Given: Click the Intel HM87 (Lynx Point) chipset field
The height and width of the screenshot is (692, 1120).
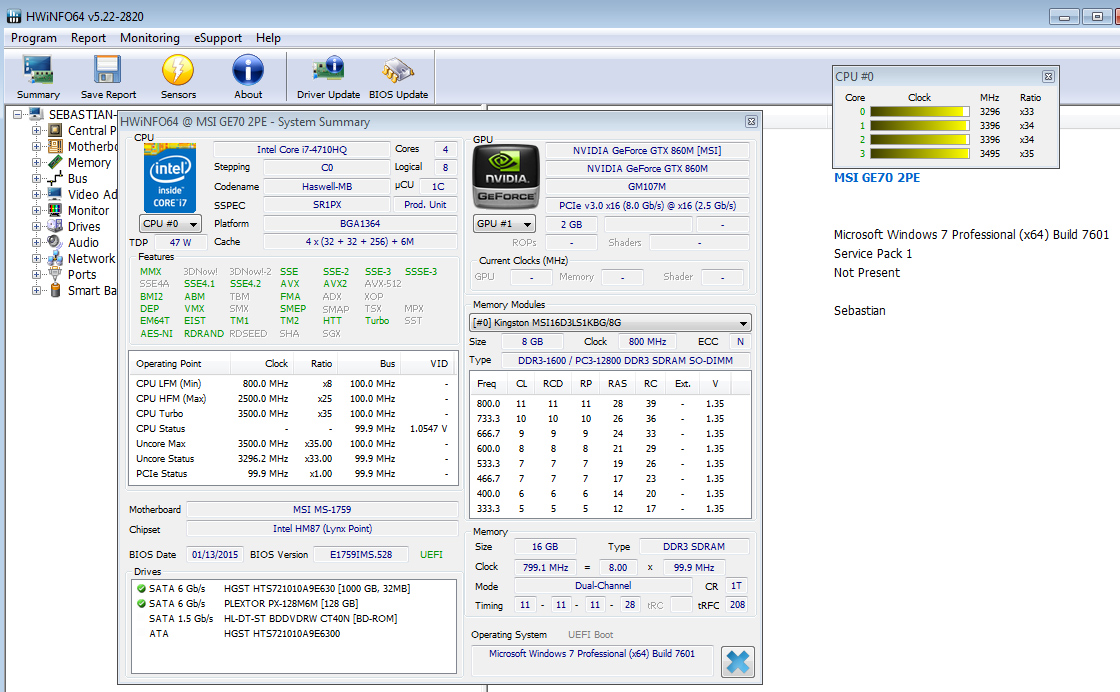Looking at the screenshot, I should (x=321, y=528).
